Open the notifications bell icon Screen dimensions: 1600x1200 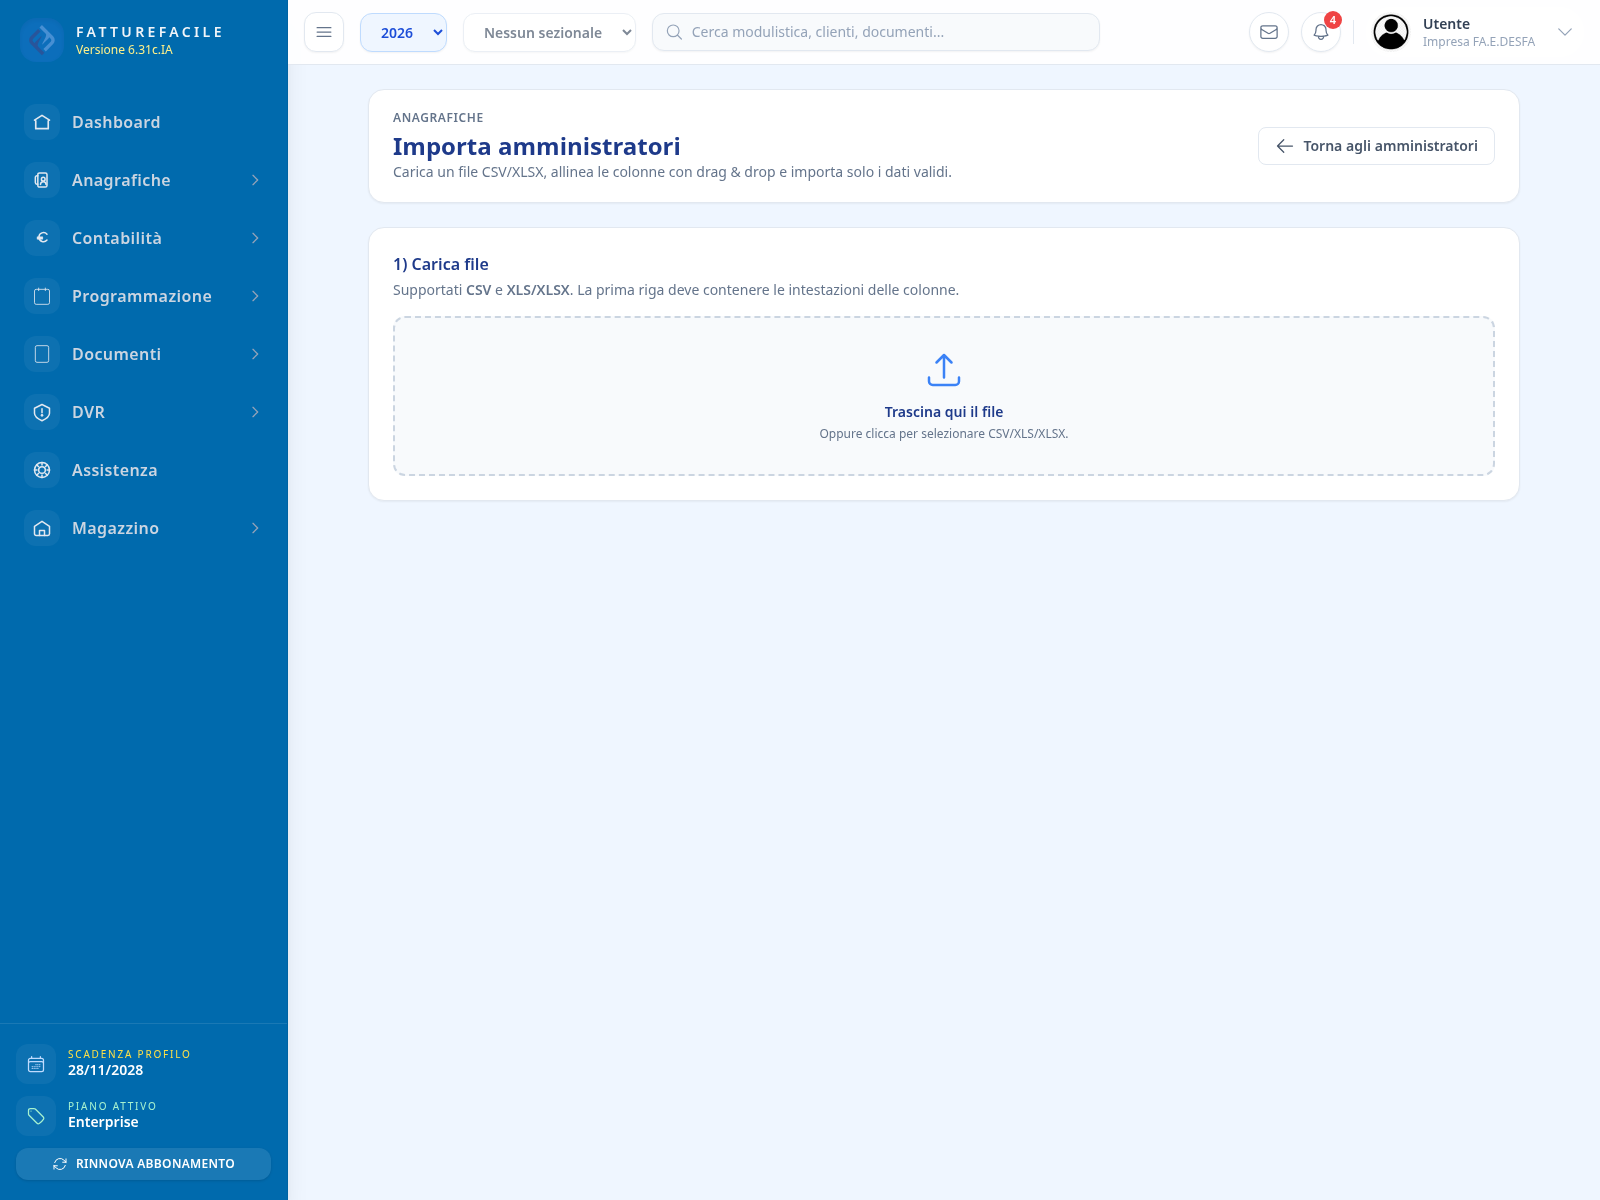[x=1321, y=32]
